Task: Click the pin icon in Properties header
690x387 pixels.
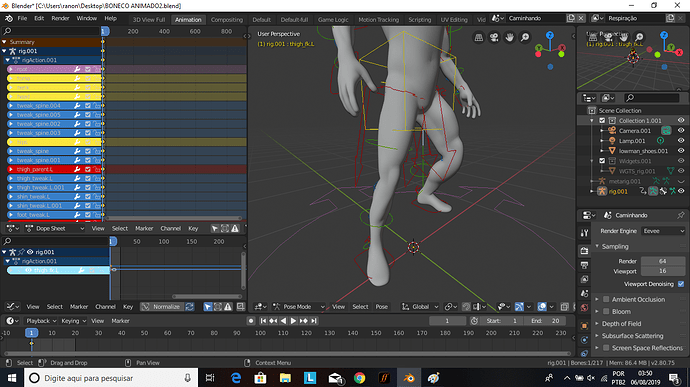Action: (681, 215)
